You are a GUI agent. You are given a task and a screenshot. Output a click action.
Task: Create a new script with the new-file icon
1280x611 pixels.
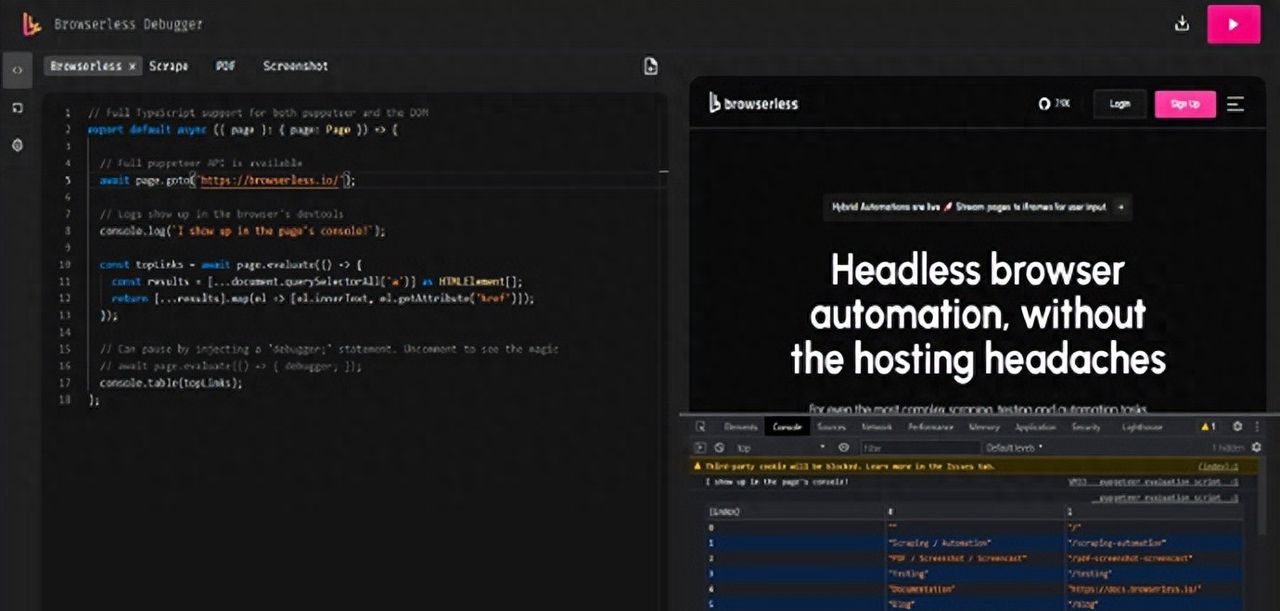click(x=650, y=66)
